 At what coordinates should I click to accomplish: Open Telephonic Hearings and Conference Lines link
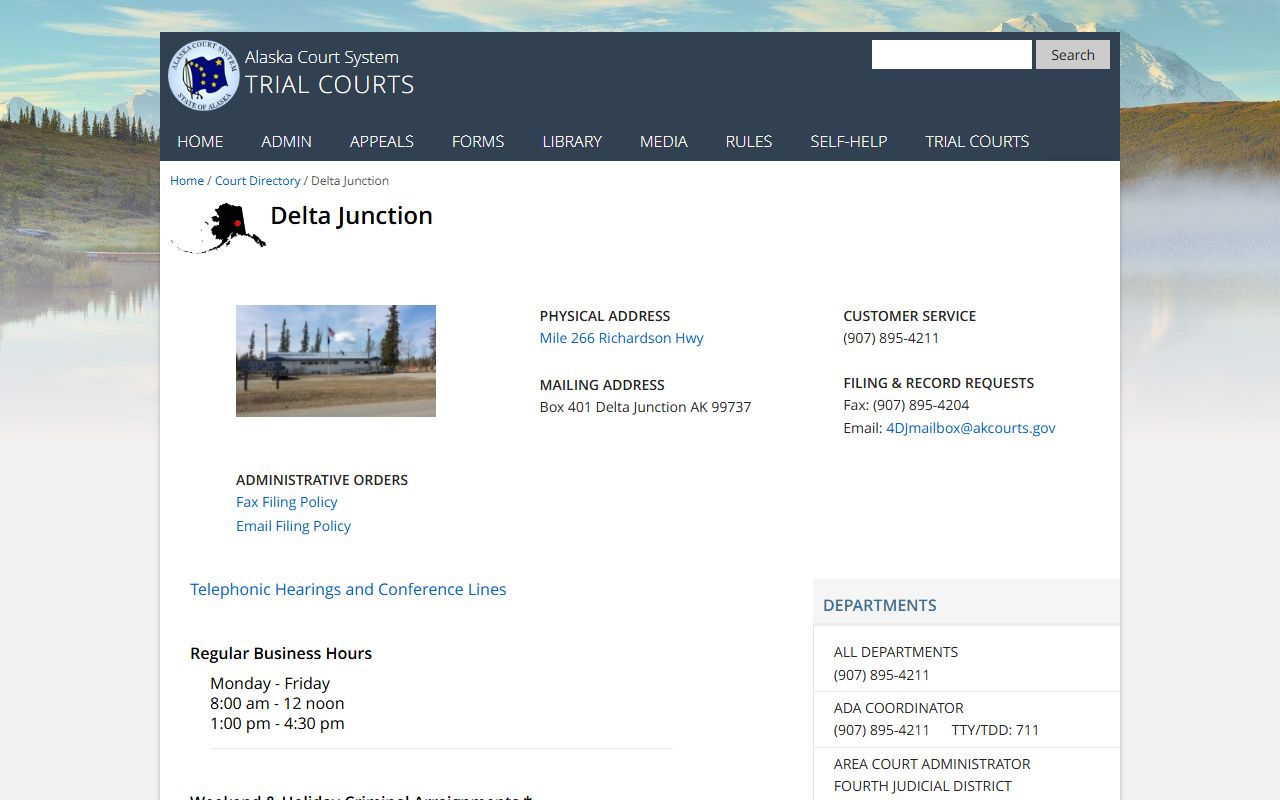(348, 589)
